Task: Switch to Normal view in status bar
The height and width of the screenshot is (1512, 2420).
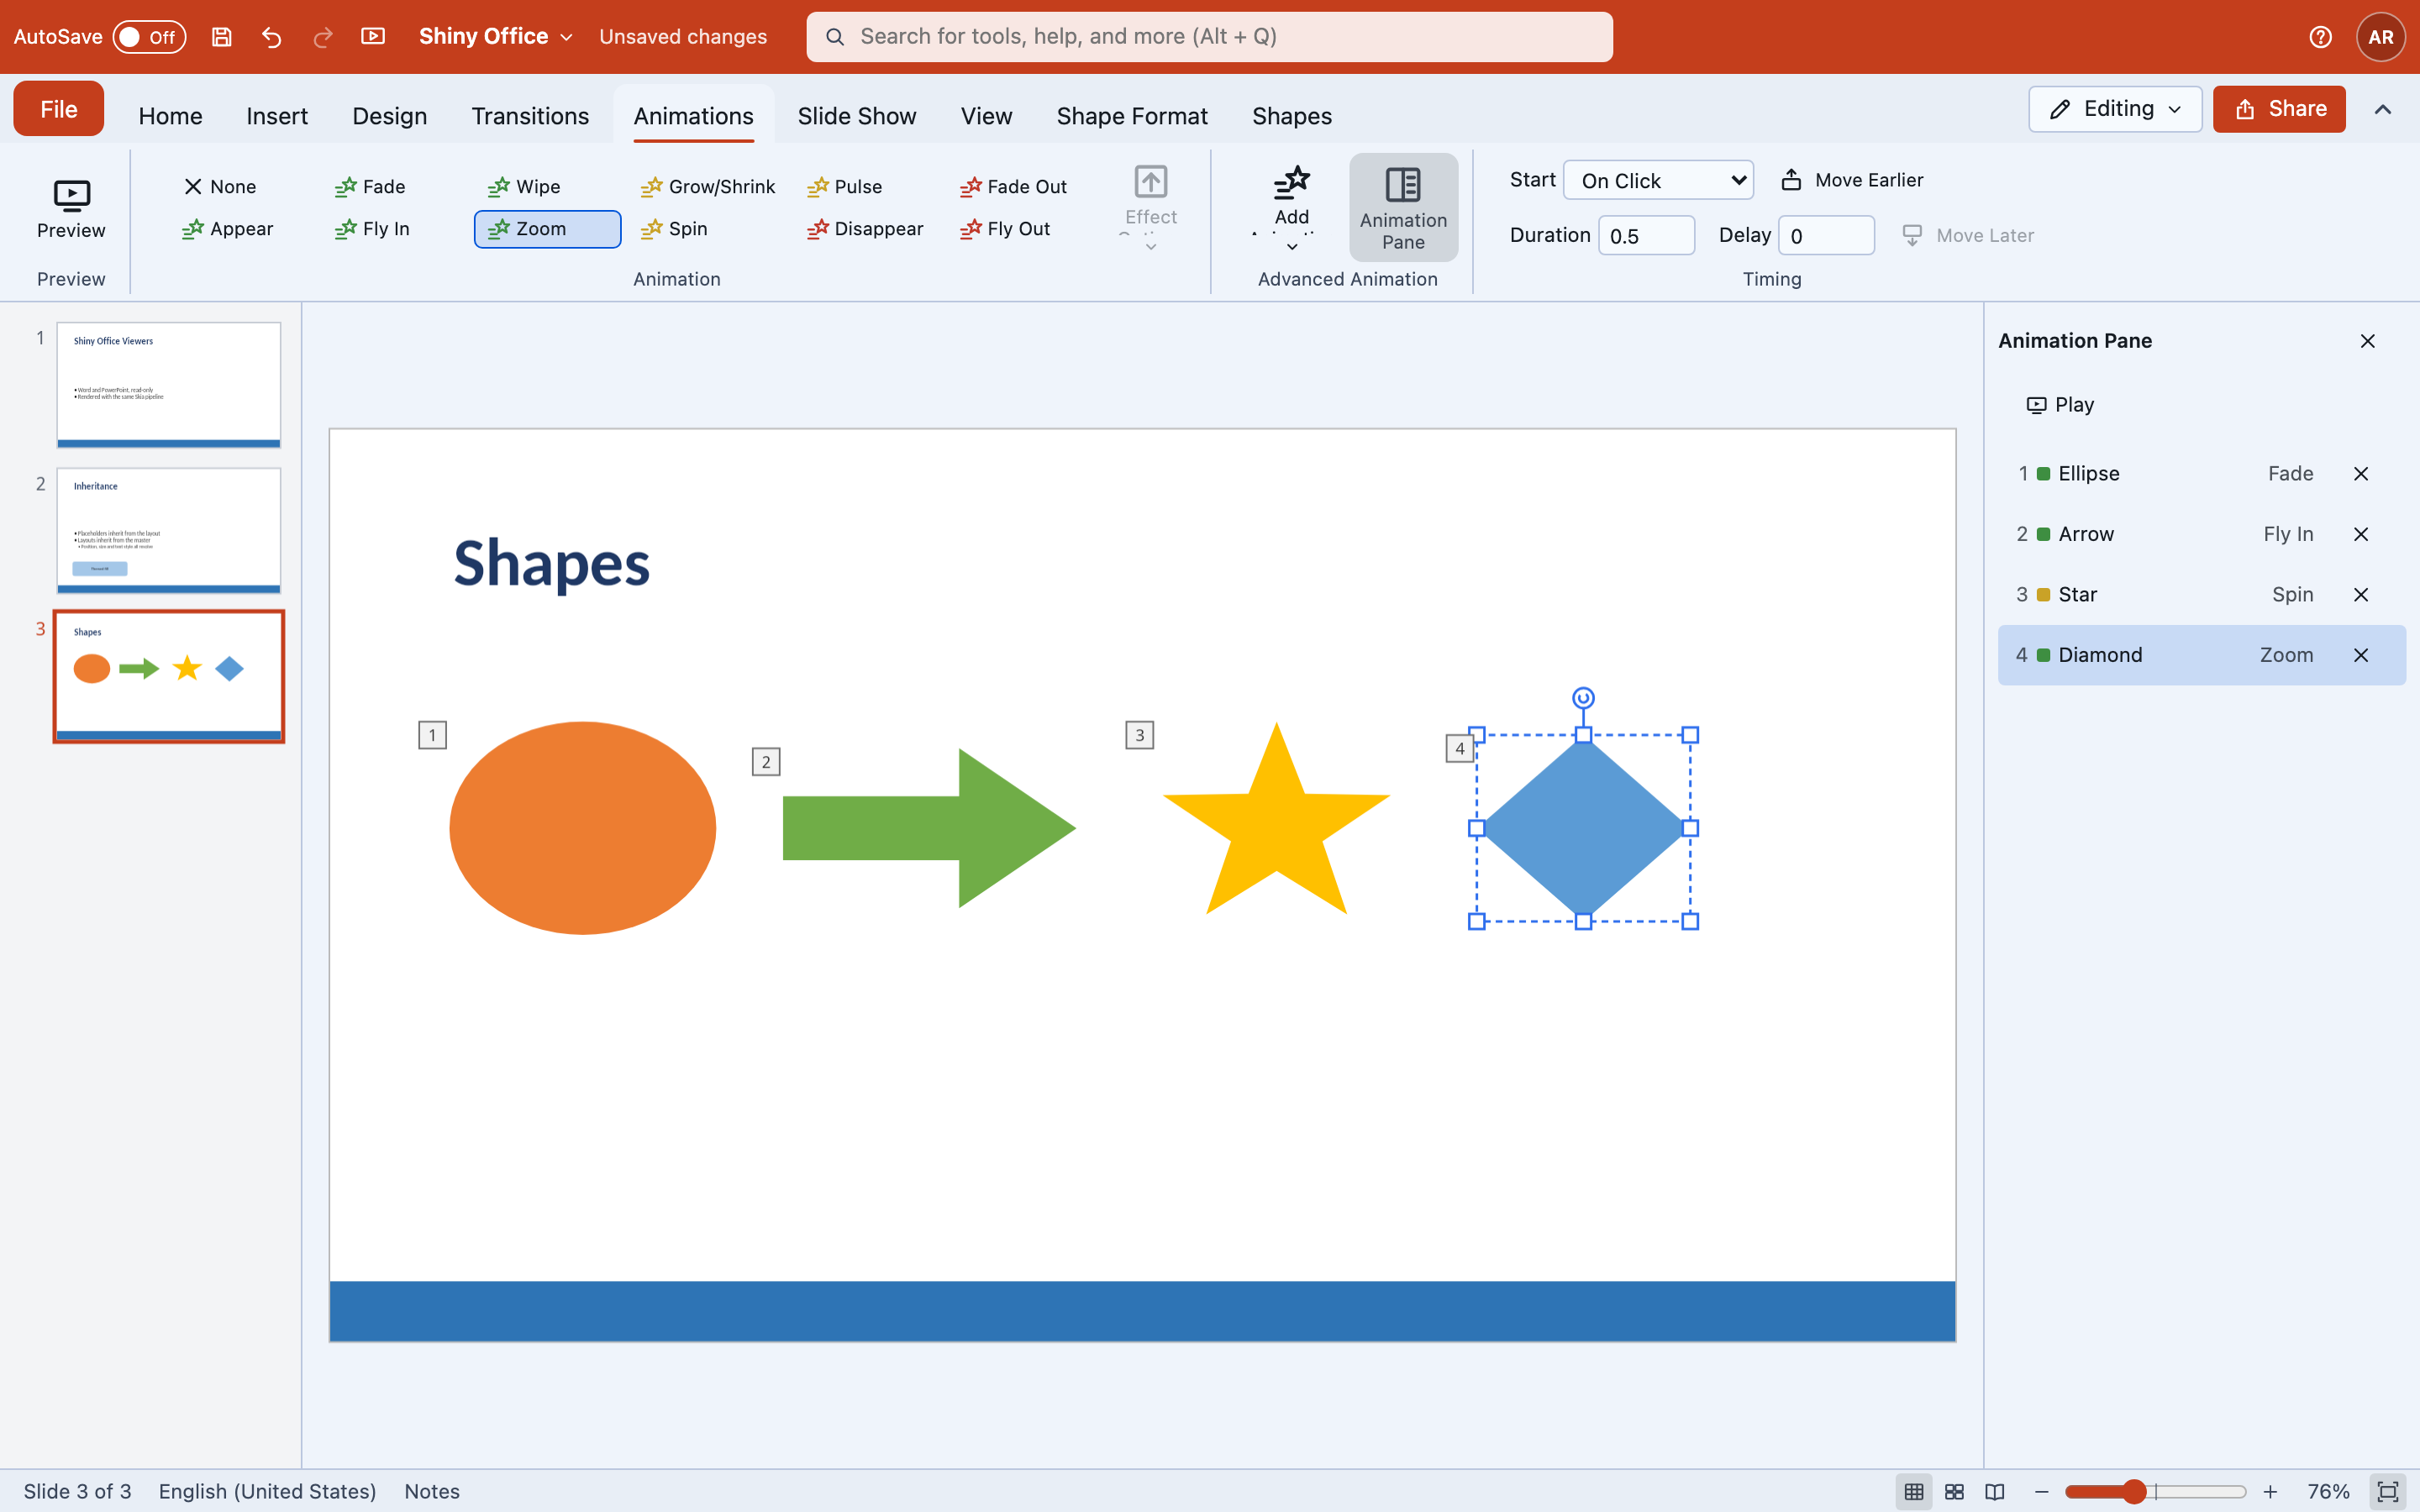Action: click(1914, 1491)
